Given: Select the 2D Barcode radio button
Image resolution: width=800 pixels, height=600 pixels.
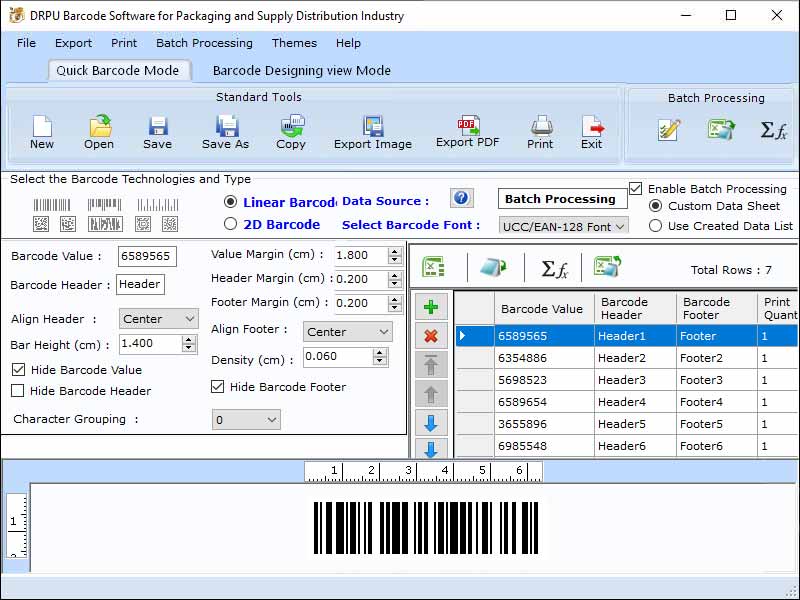Looking at the screenshot, I should point(232,224).
